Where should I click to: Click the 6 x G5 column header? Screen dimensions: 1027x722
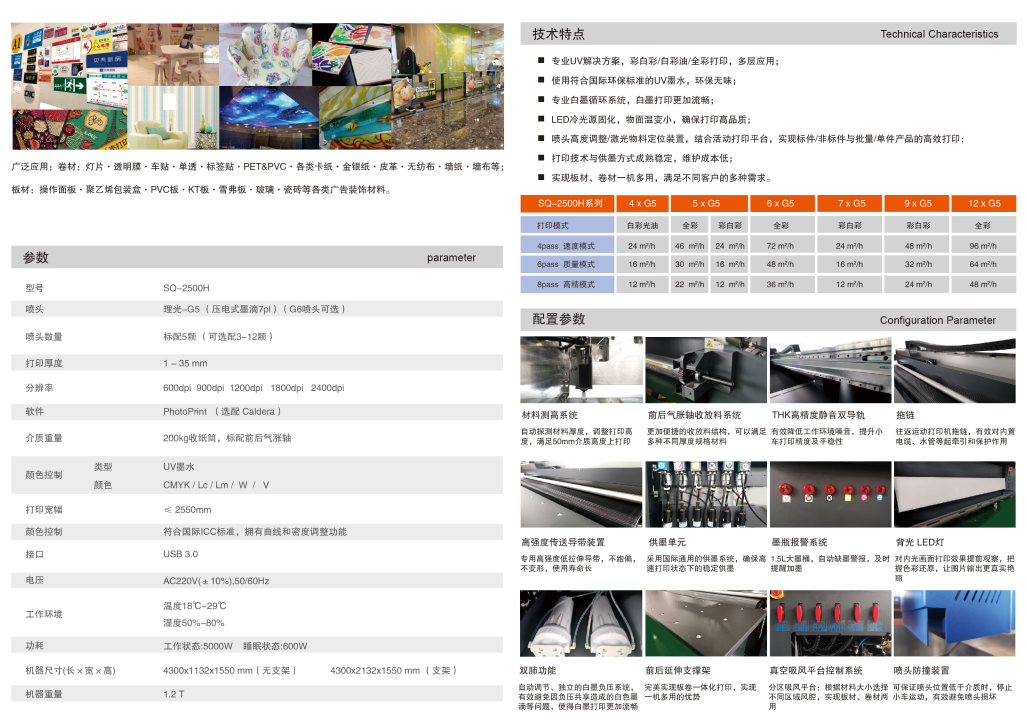click(780, 203)
